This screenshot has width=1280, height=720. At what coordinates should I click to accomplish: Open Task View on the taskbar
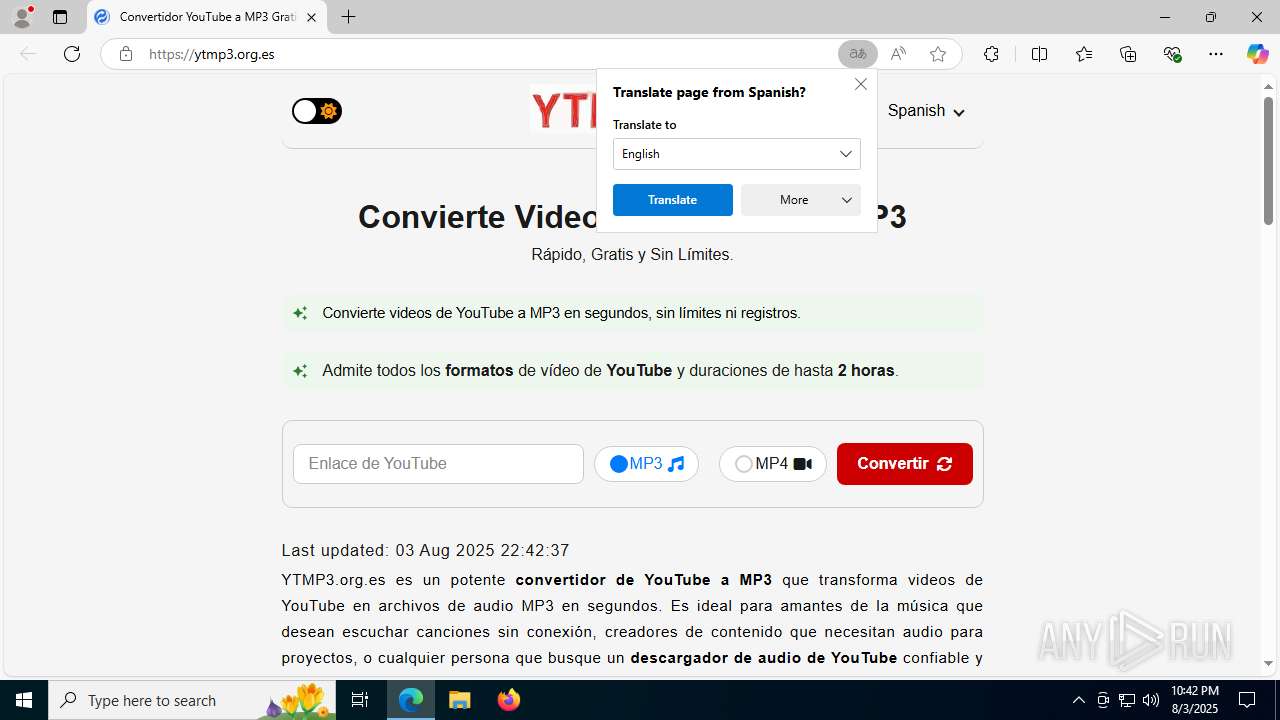360,700
